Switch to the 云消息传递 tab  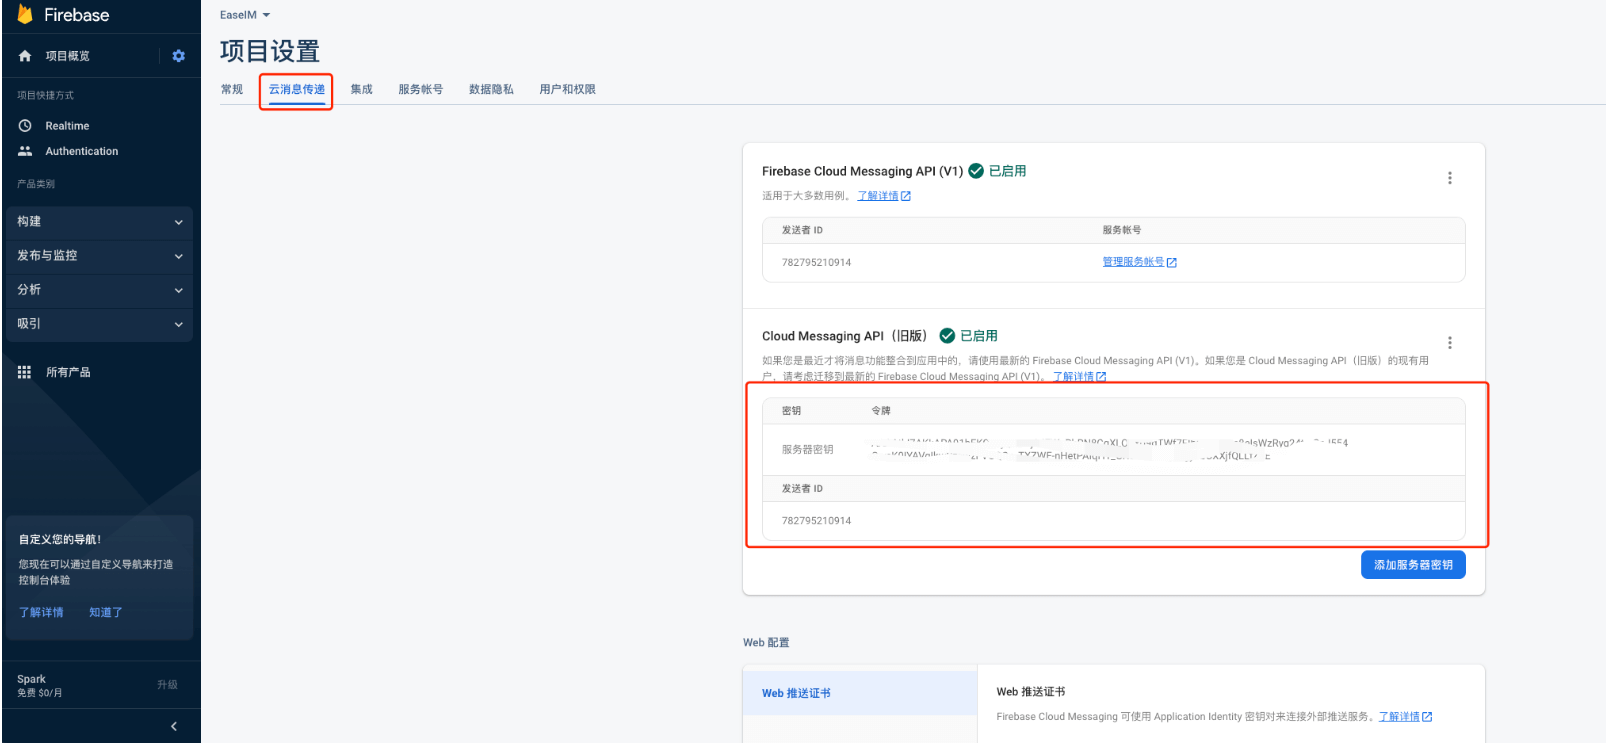296,90
